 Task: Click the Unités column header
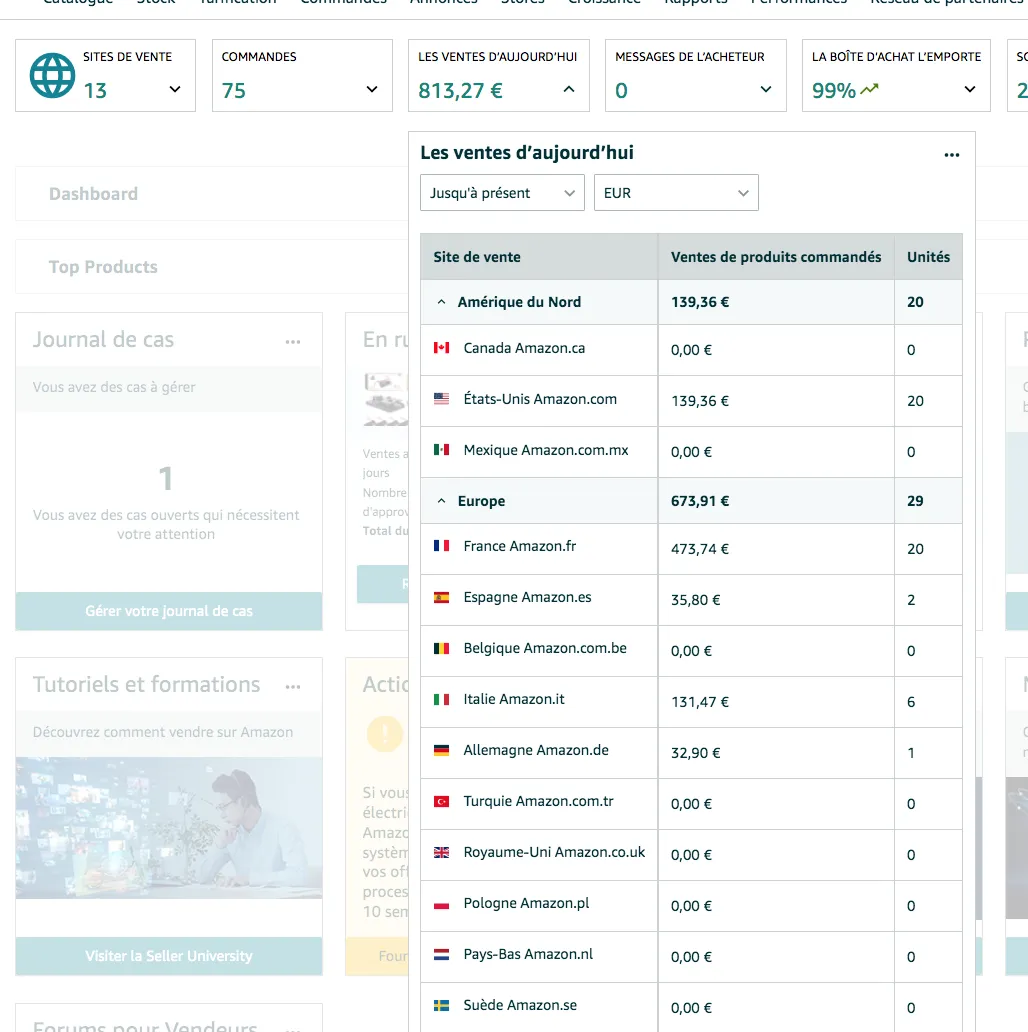[x=928, y=257]
